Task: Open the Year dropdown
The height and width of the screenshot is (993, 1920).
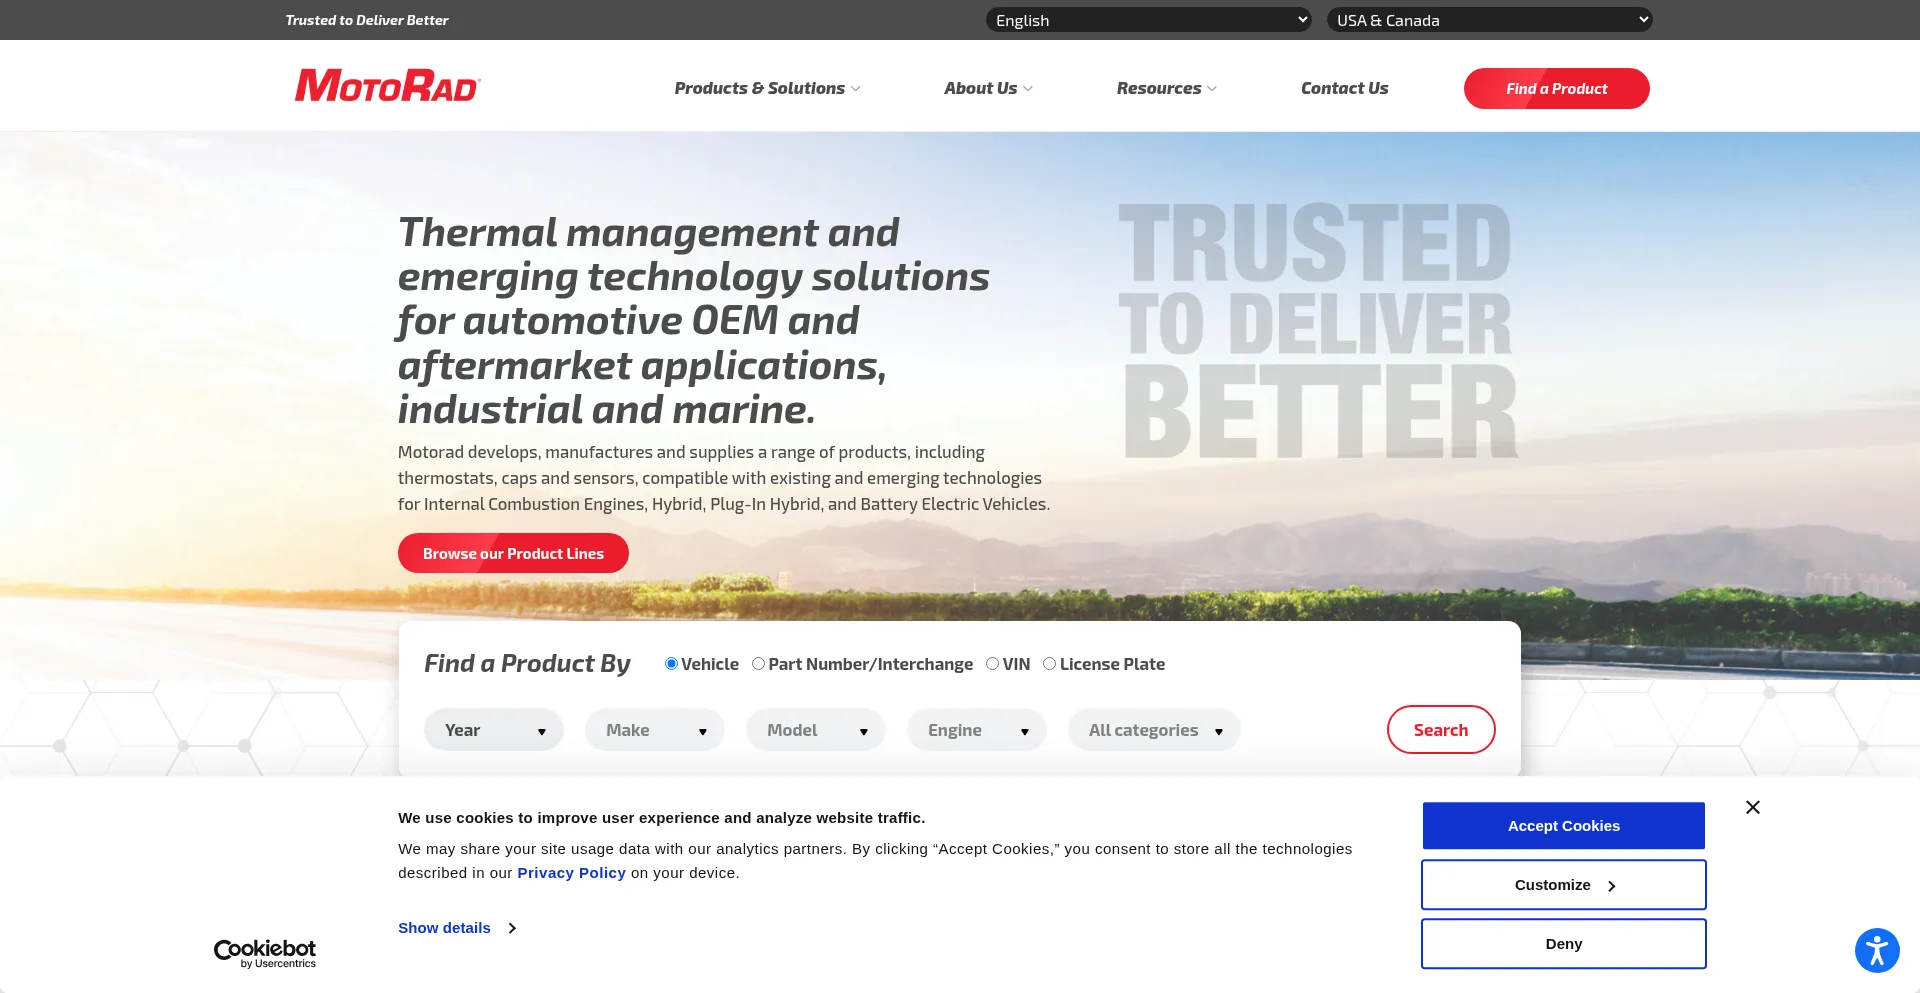Action: coord(494,730)
